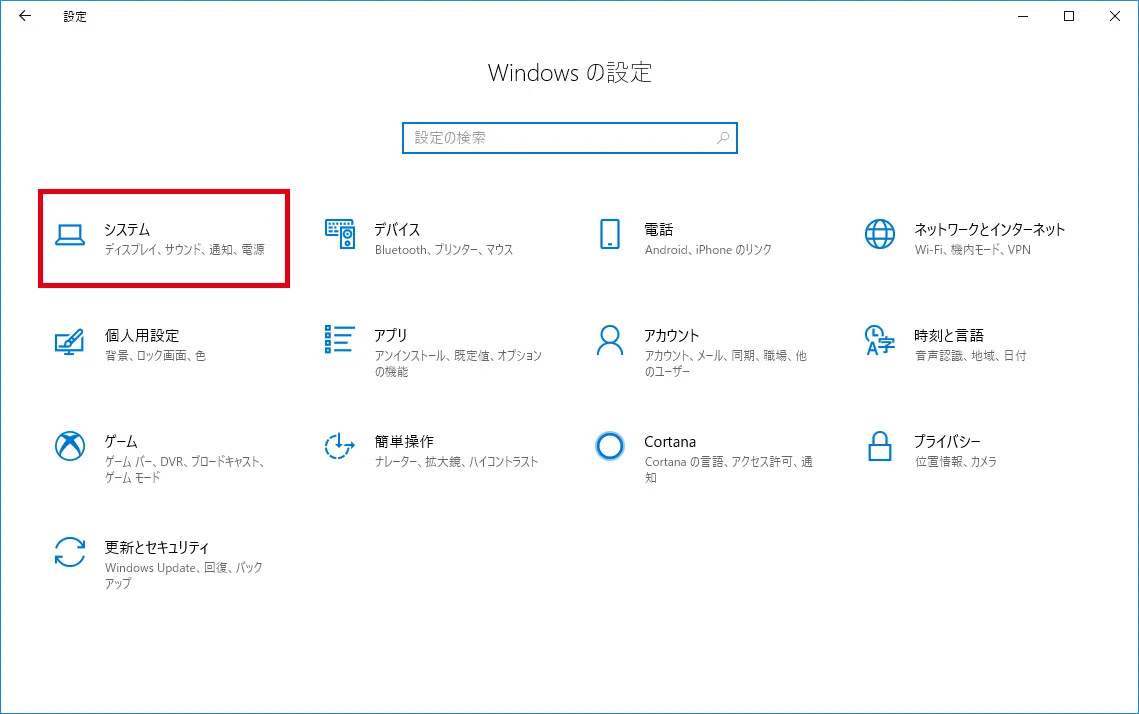Viewport: 1139px width, 714px height.
Task: Open 電話 settings title
Action: tap(659, 230)
